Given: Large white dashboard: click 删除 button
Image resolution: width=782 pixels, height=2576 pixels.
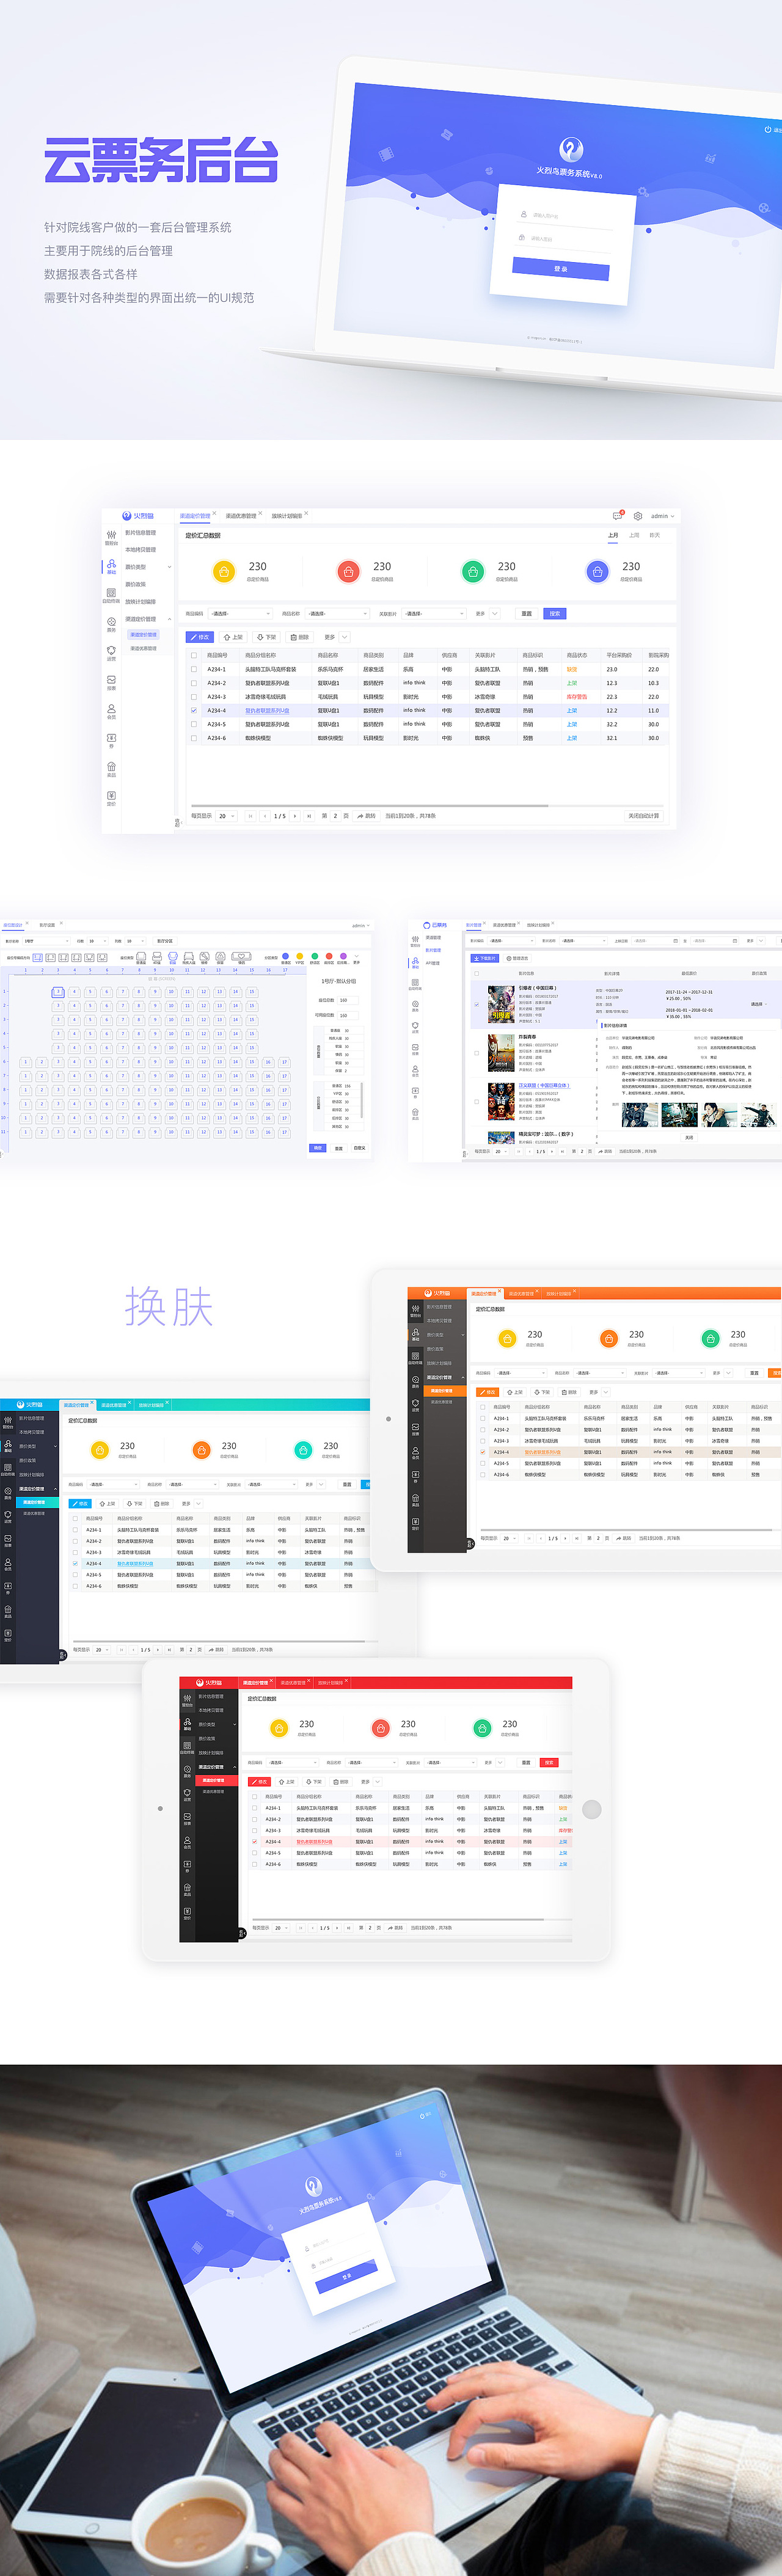Looking at the screenshot, I should click(x=300, y=637).
